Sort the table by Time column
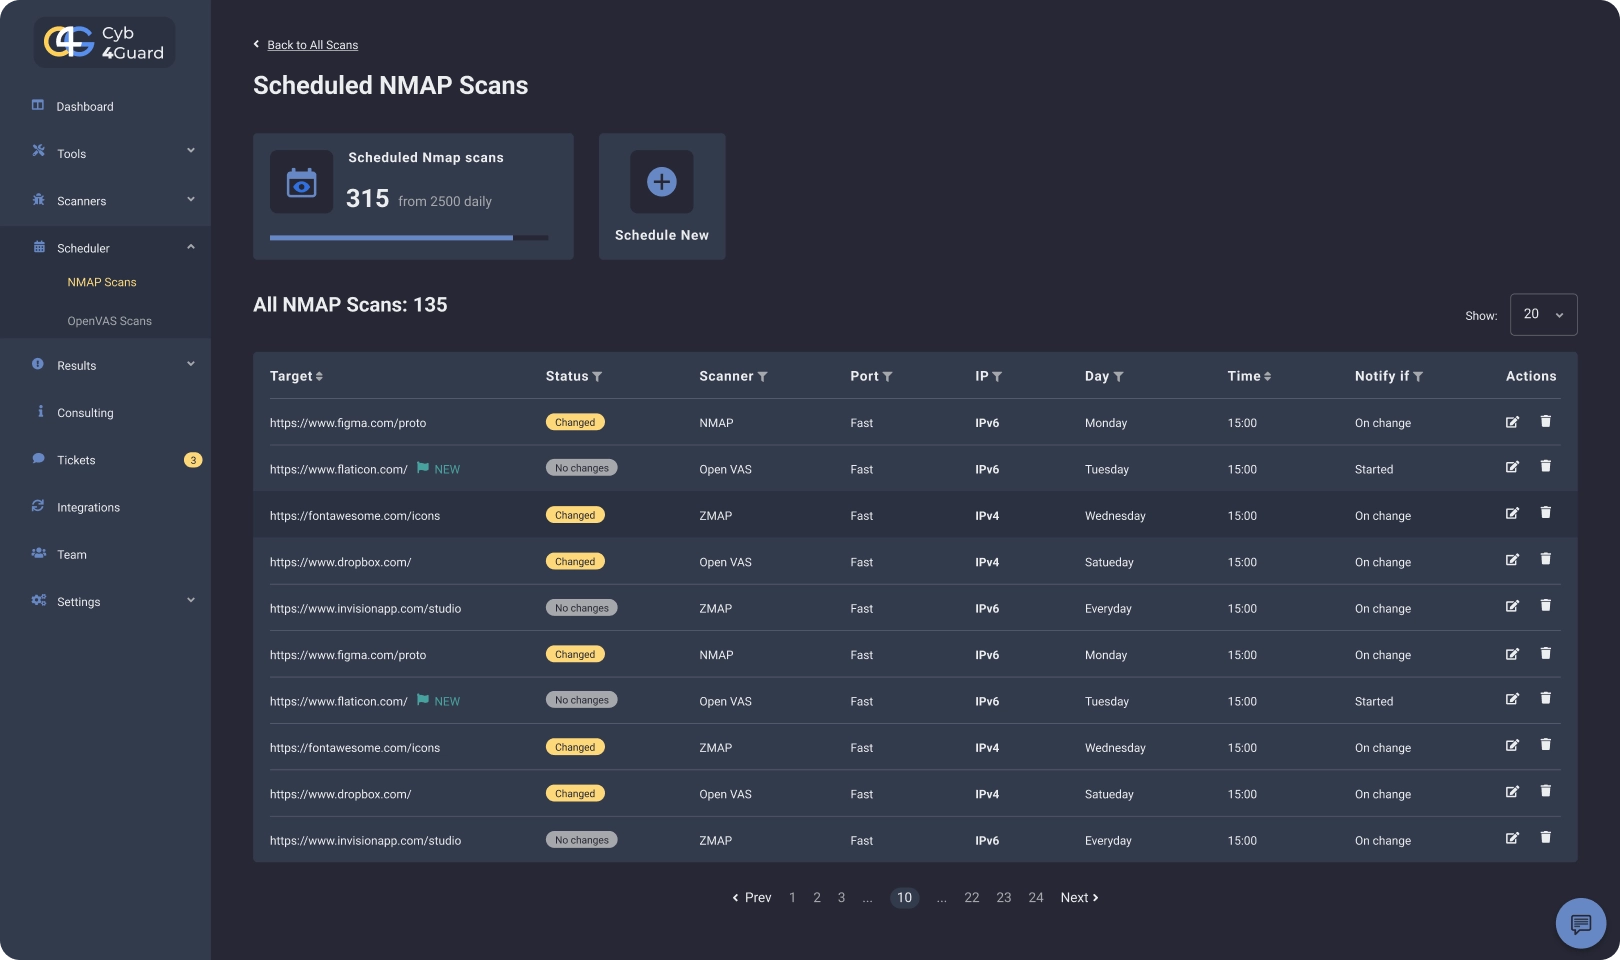Screen dimensions: 1620x960 pyautogui.click(x=1267, y=377)
